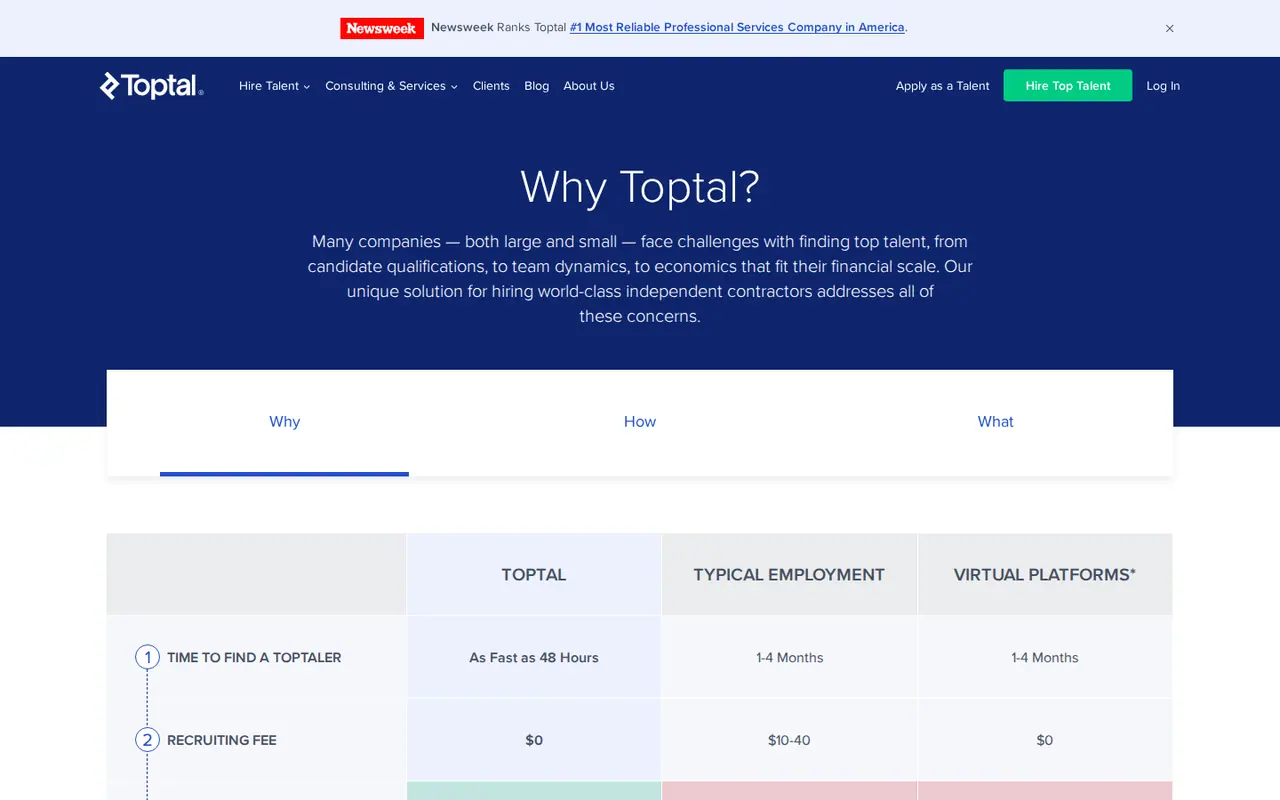Viewport: 1280px width, 800px height.
Task: Open the About Us page
Action: (x=589, y=86)
